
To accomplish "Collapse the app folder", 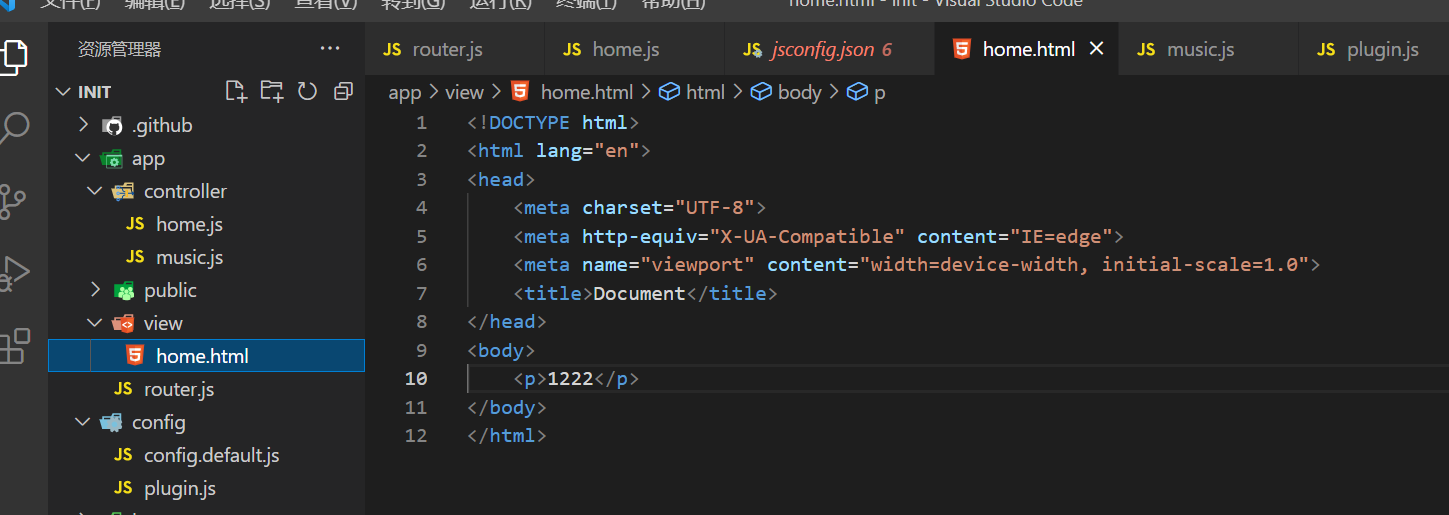I will [84, 158].
